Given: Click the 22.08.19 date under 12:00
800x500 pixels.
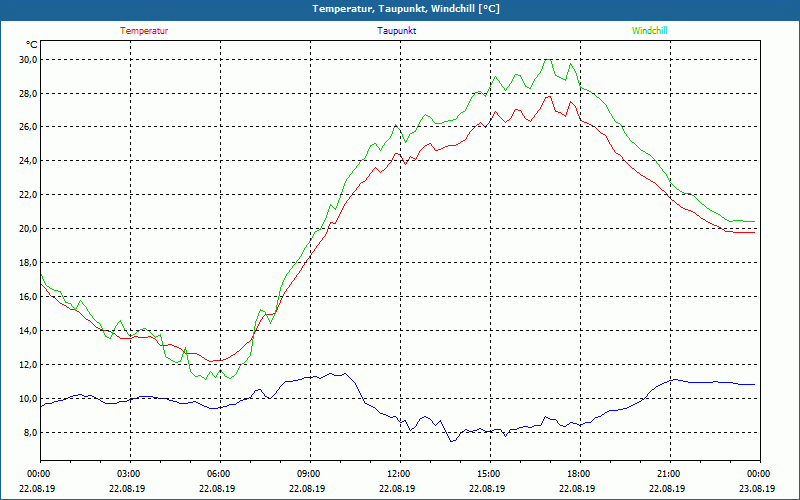Looking at the screenshot, I should pyautogui.click(x=397, y=488).
